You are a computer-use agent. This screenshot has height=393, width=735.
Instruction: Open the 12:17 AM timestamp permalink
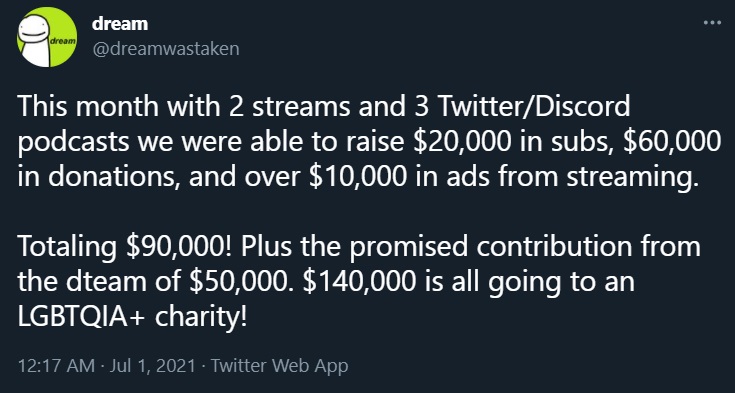coord(56,365)
